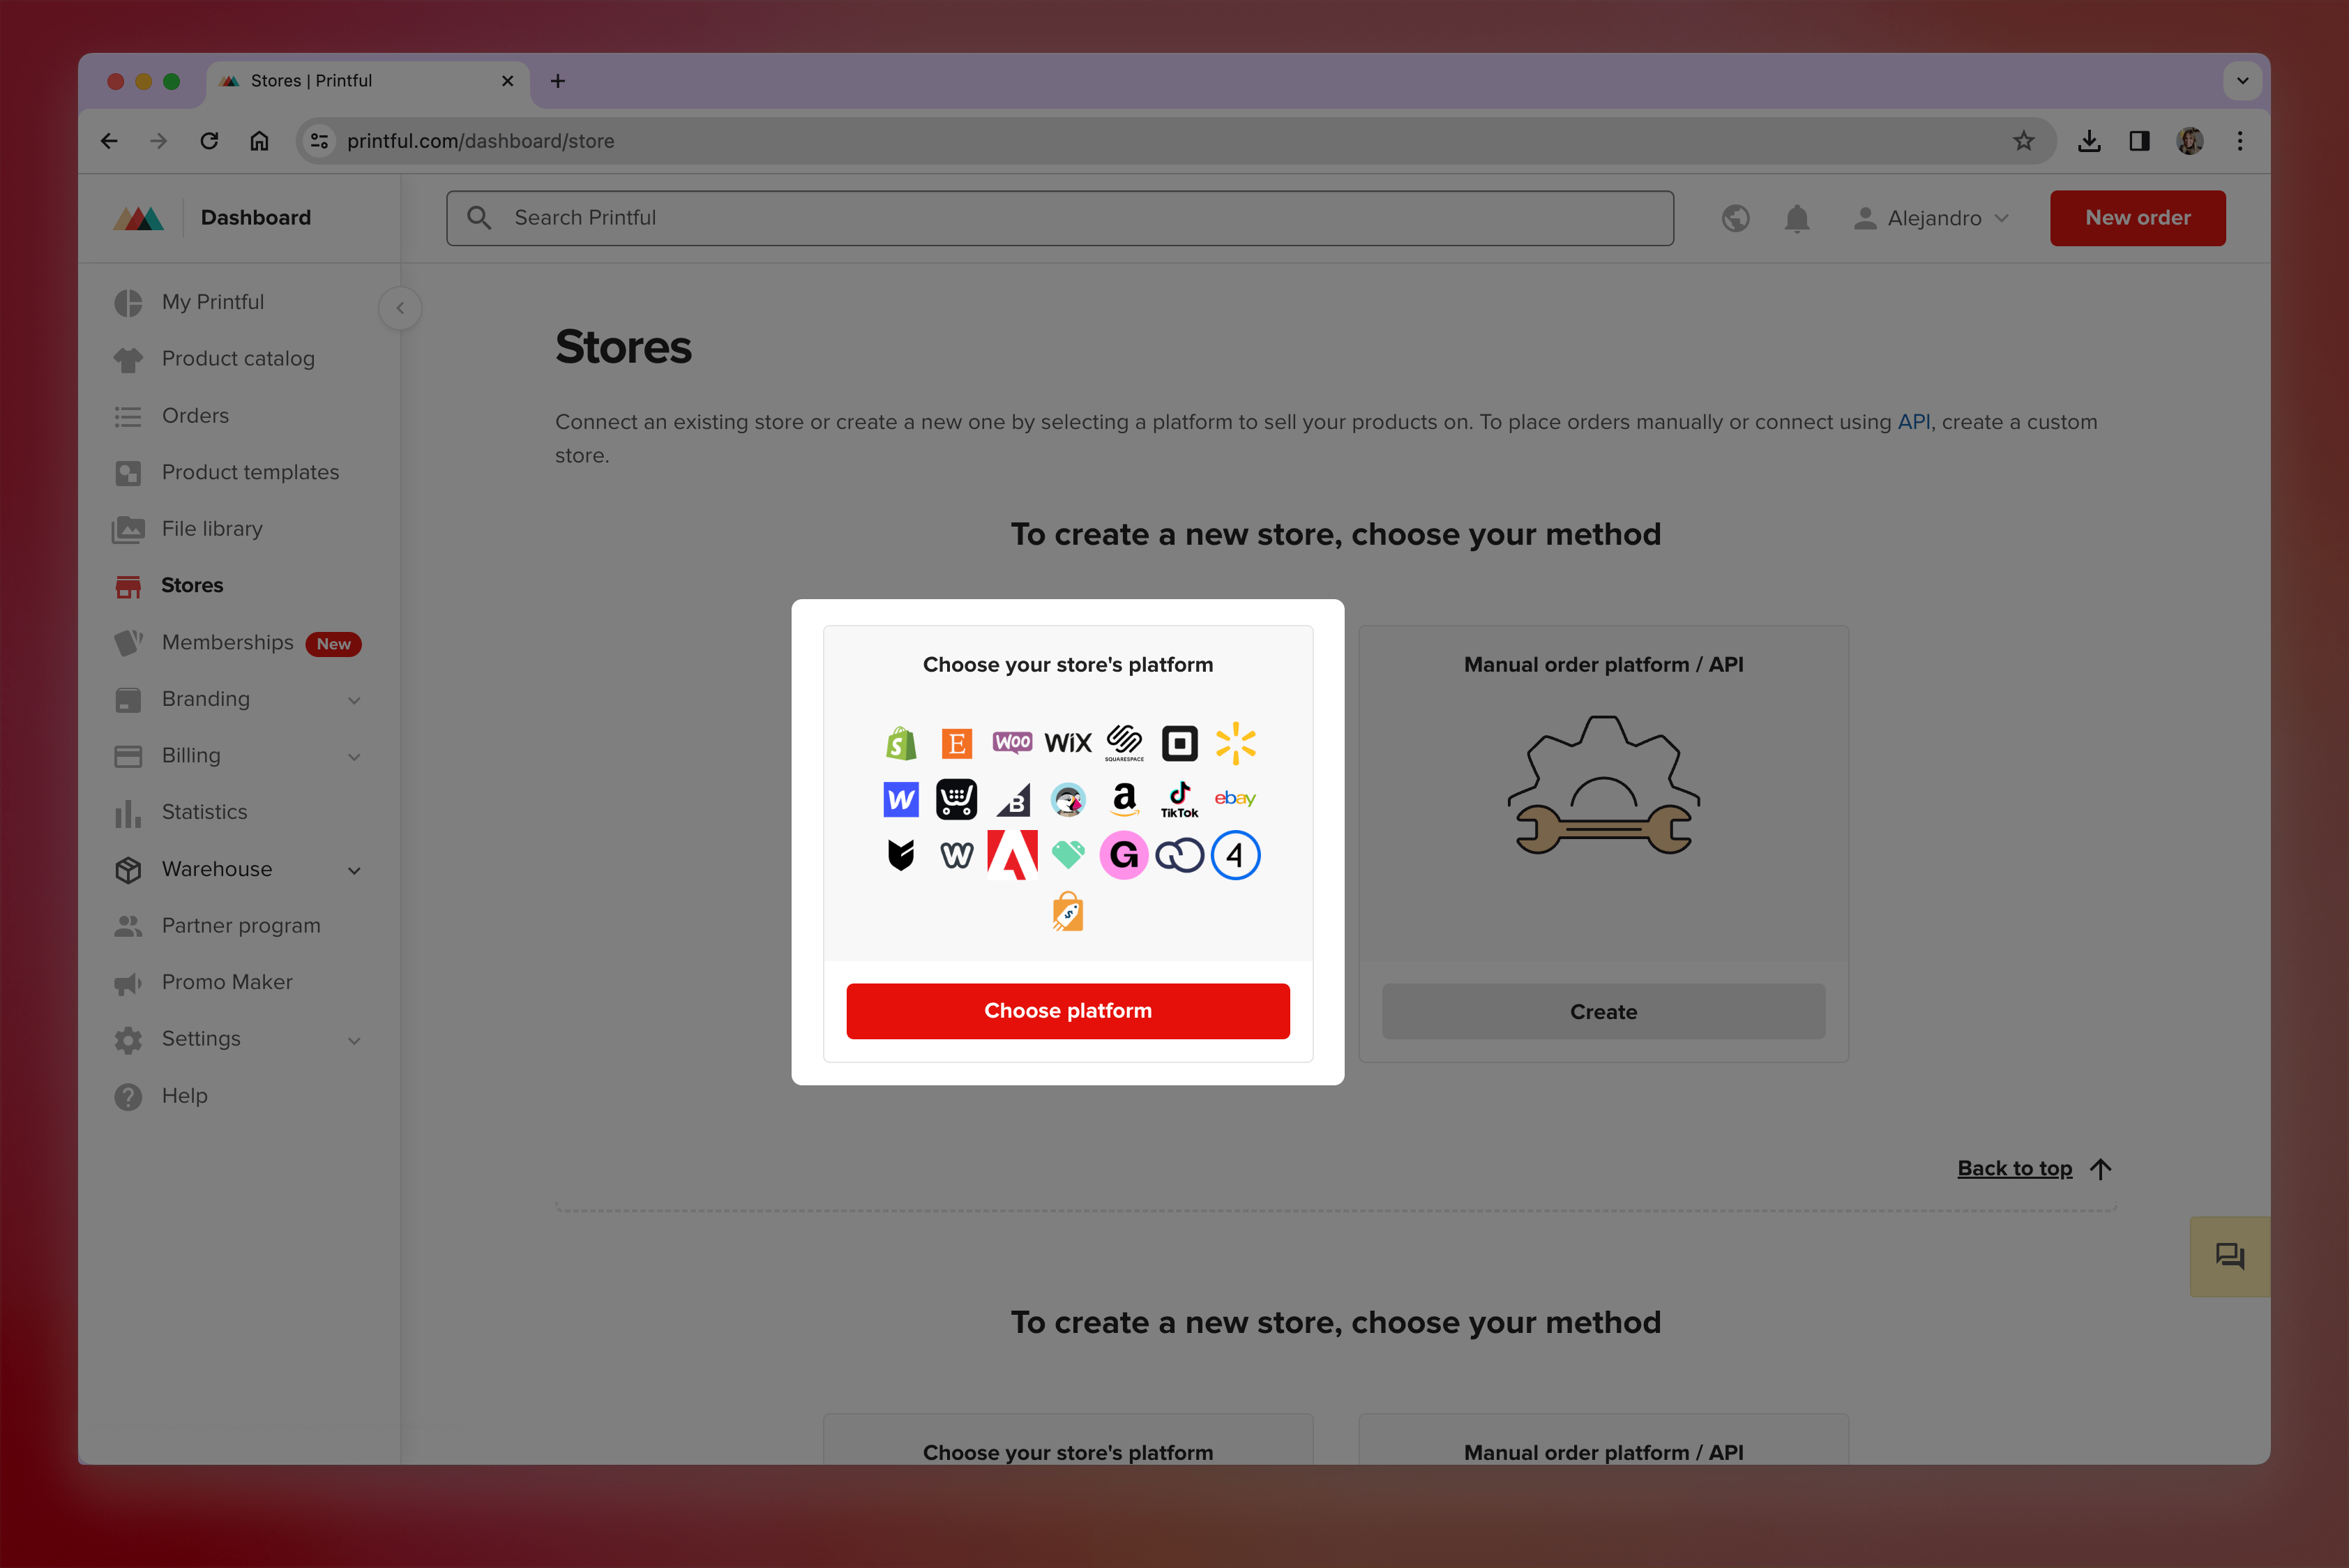Collapse the sidebar with the arrow button
Image resolution: width=2349 pixels, height=1568 pixels.
click(x=400, y=308)
